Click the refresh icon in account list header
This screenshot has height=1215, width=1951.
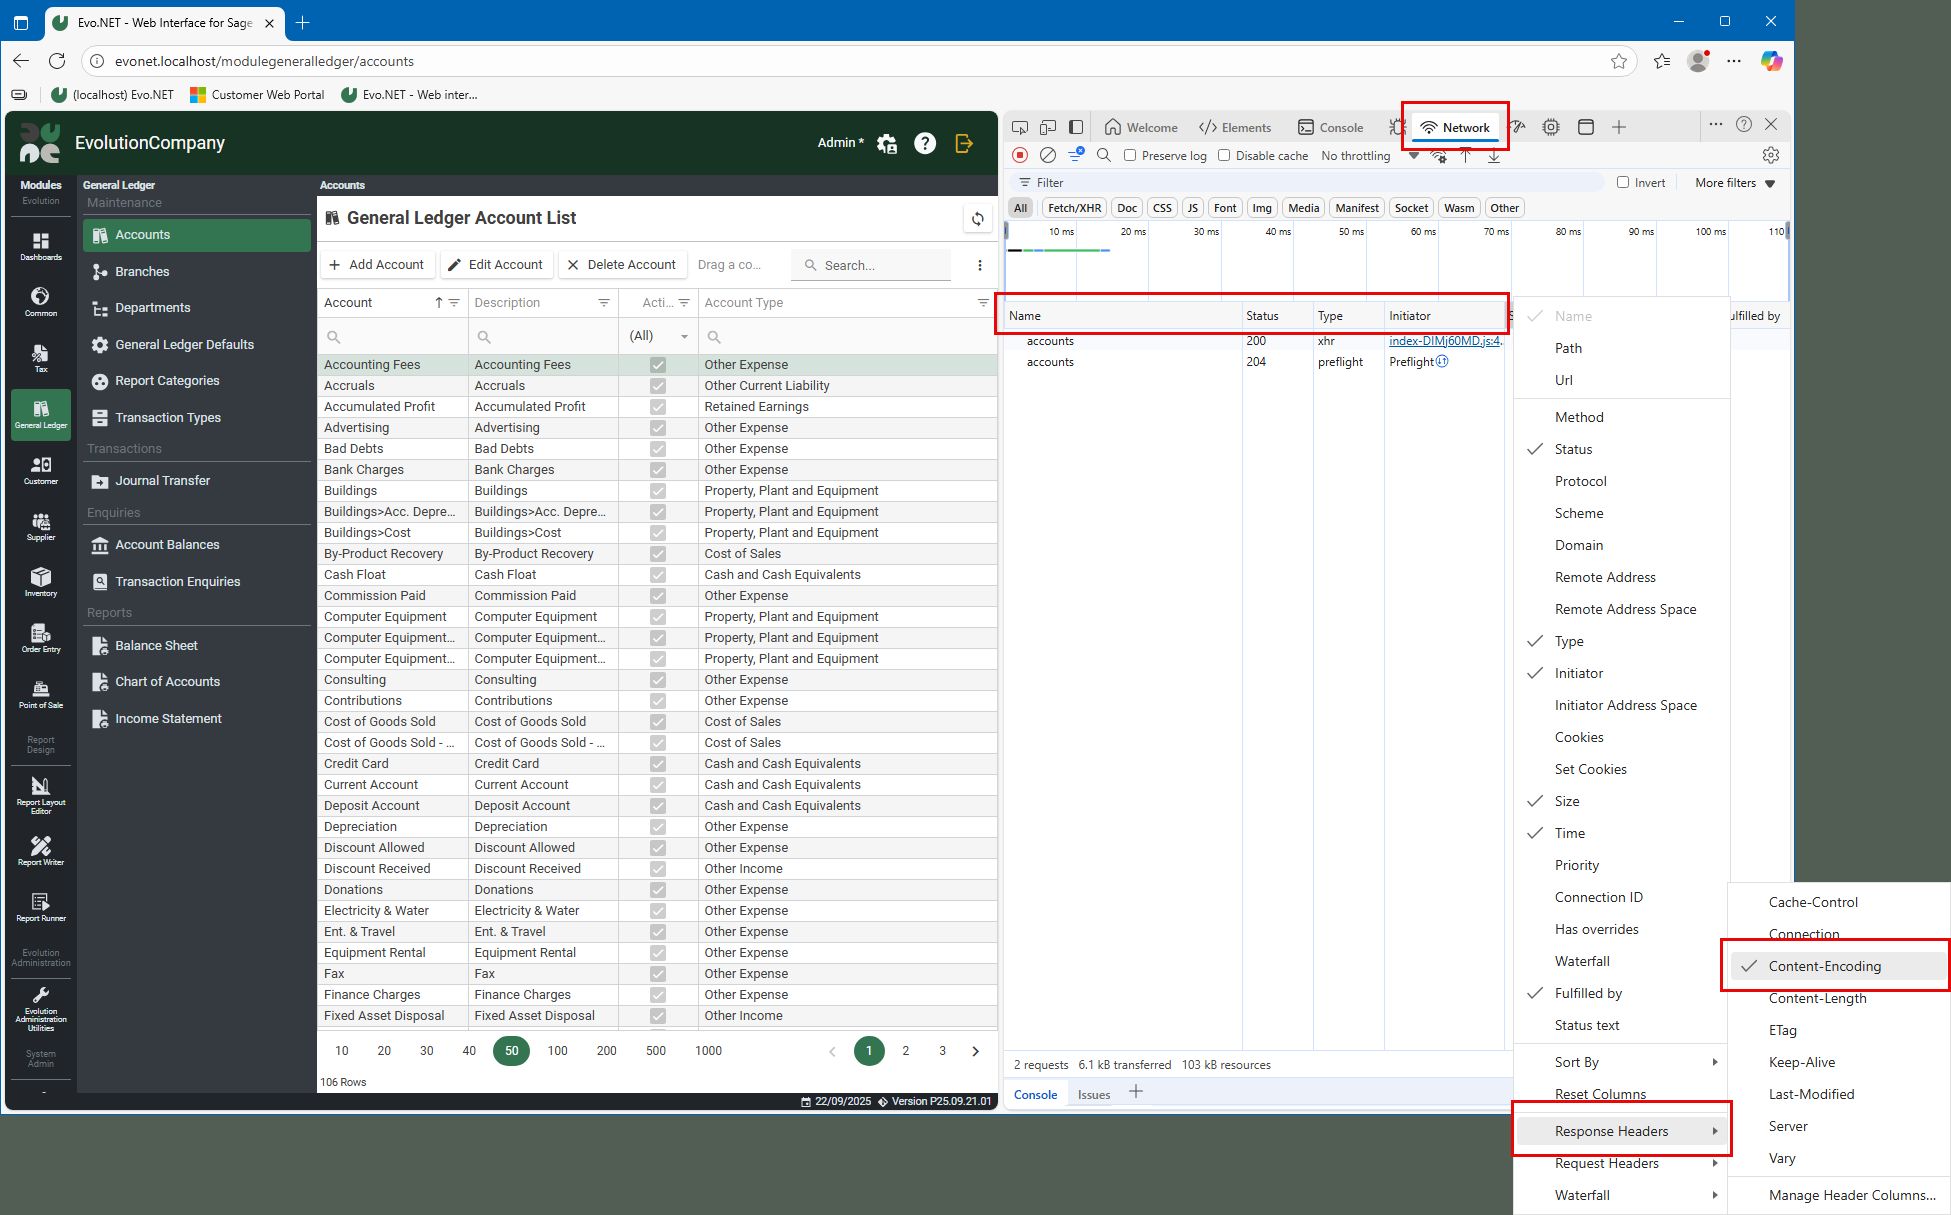977,219
